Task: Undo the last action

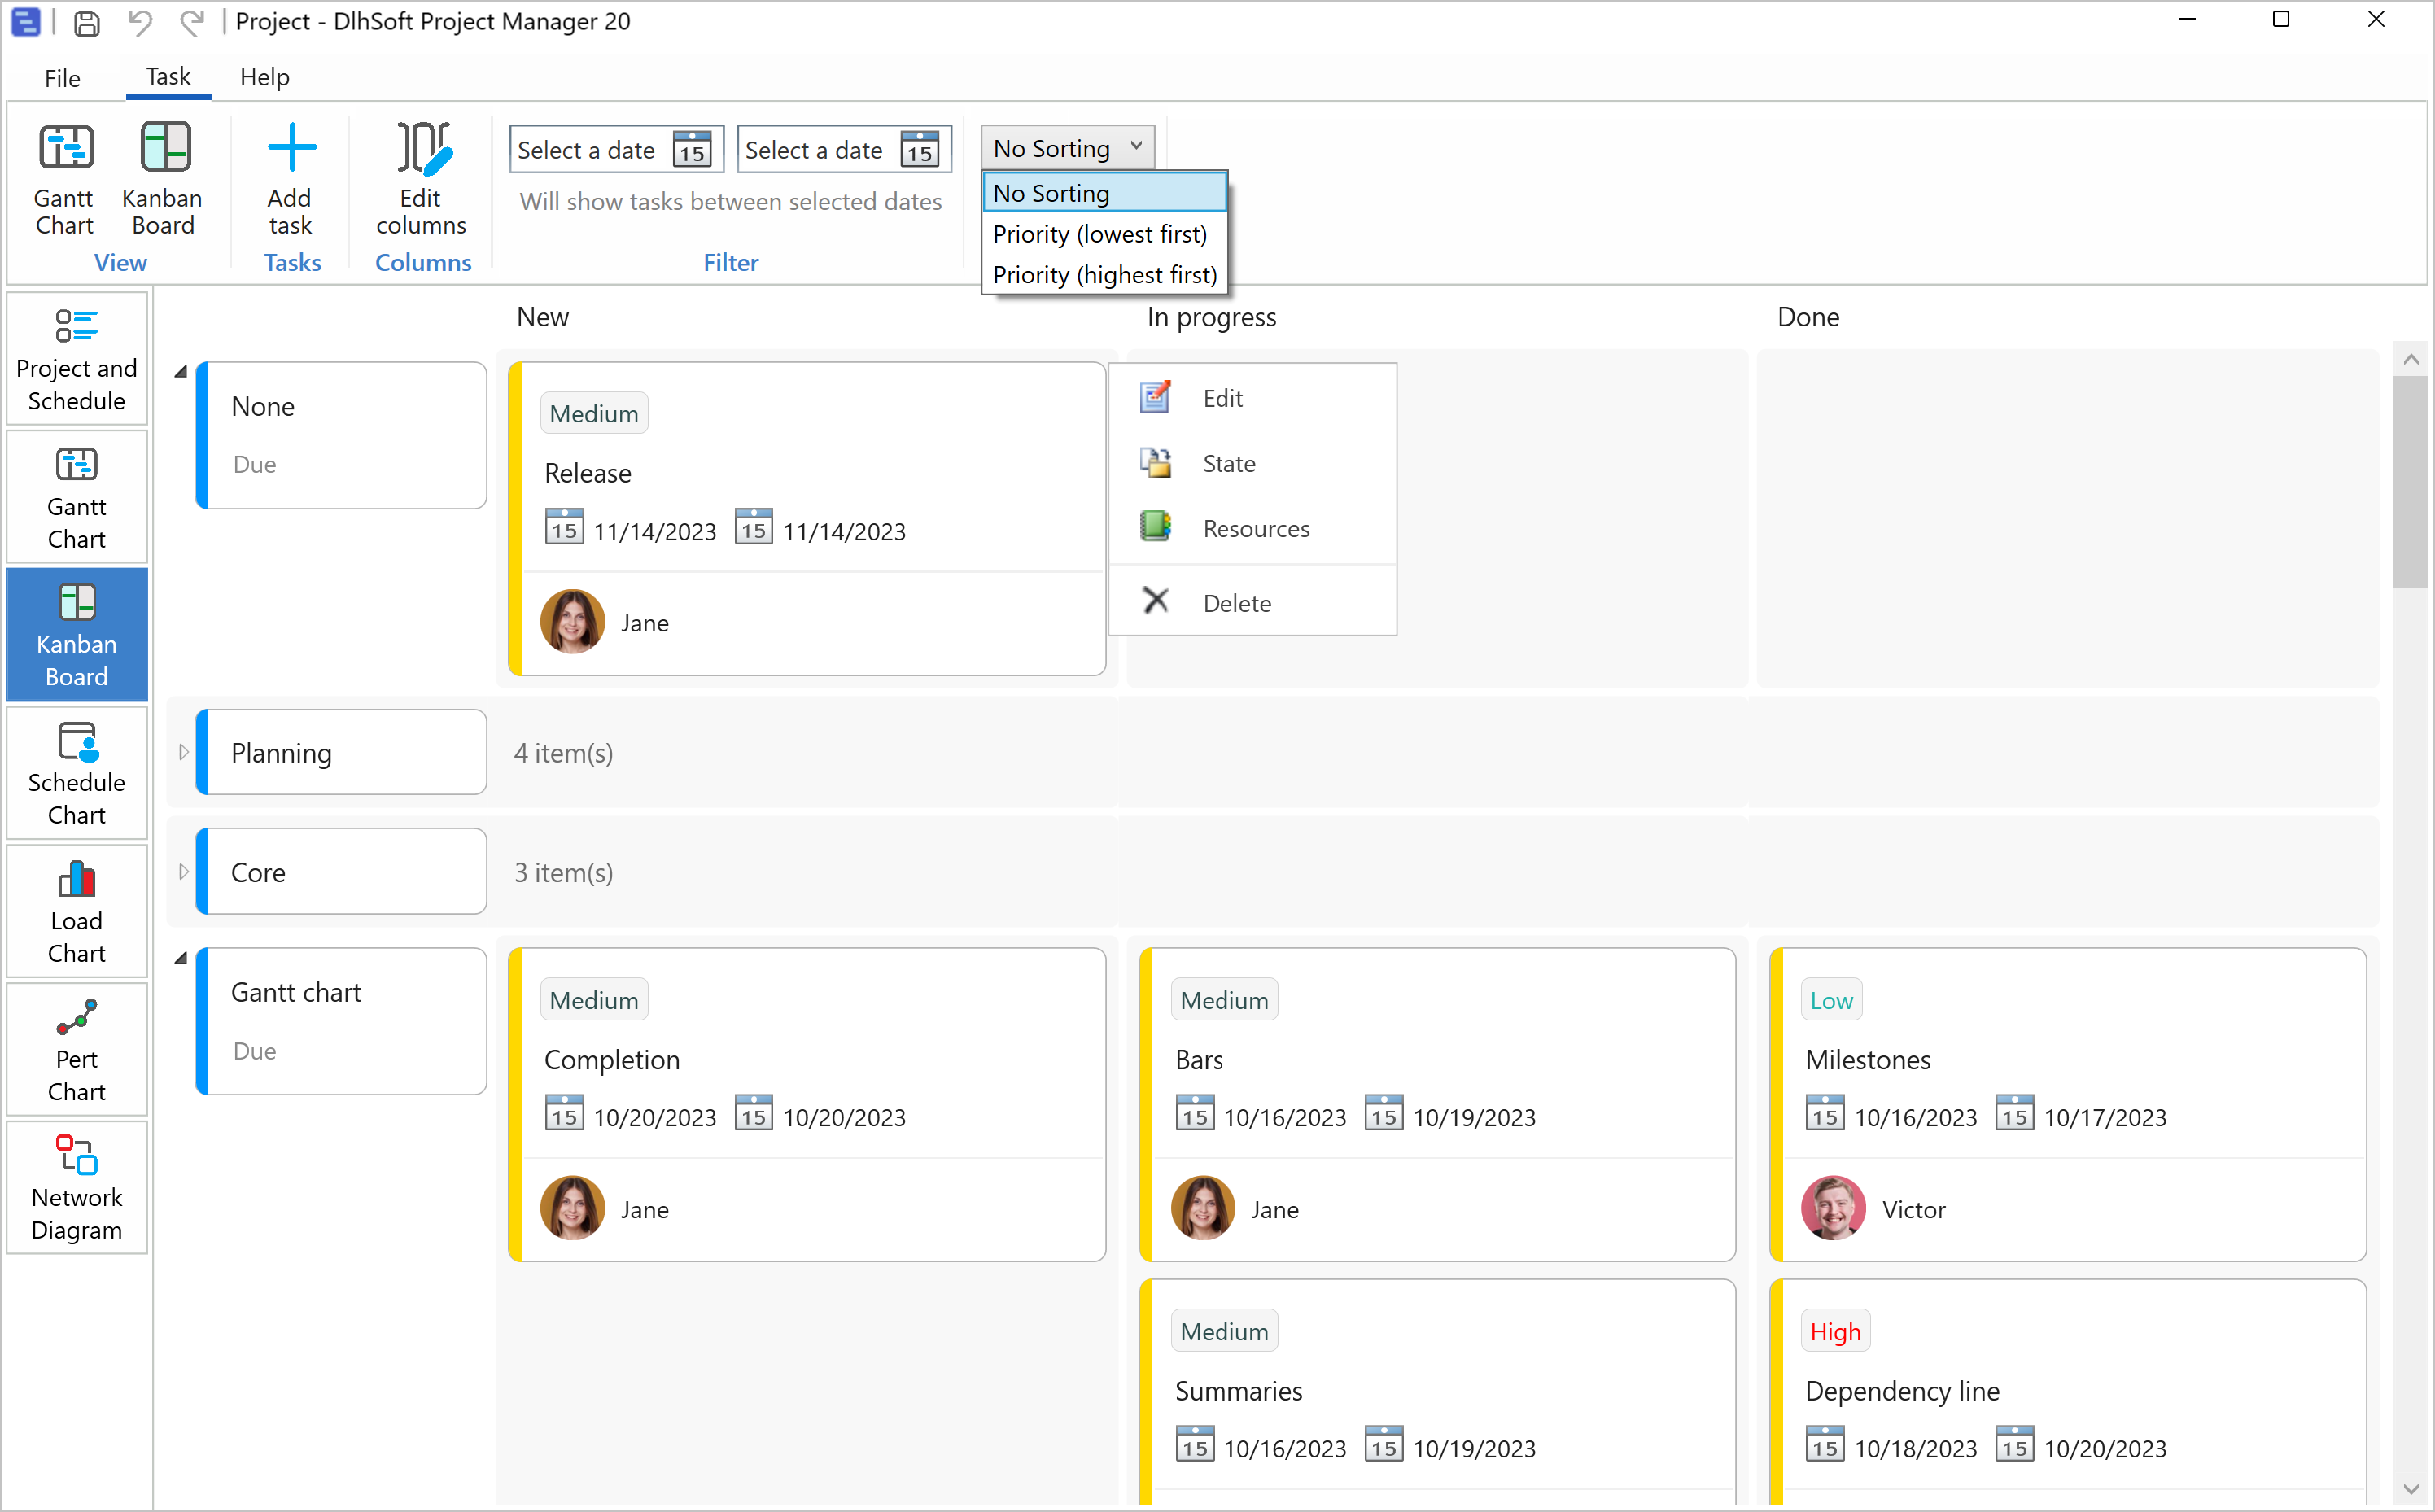Action: 139,22
